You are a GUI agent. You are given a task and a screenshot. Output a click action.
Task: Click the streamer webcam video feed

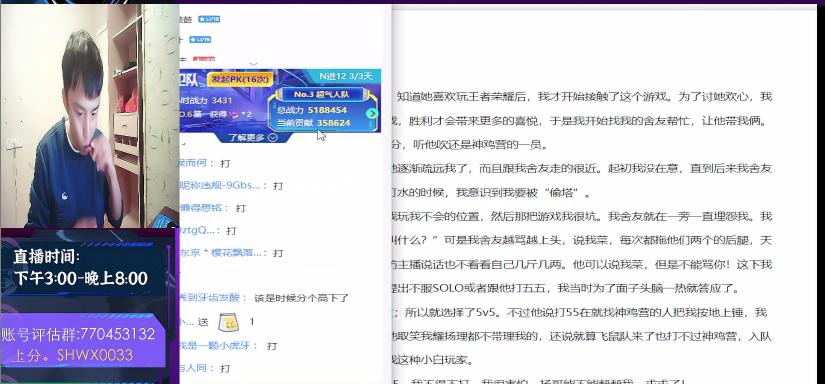coord(89,116)
